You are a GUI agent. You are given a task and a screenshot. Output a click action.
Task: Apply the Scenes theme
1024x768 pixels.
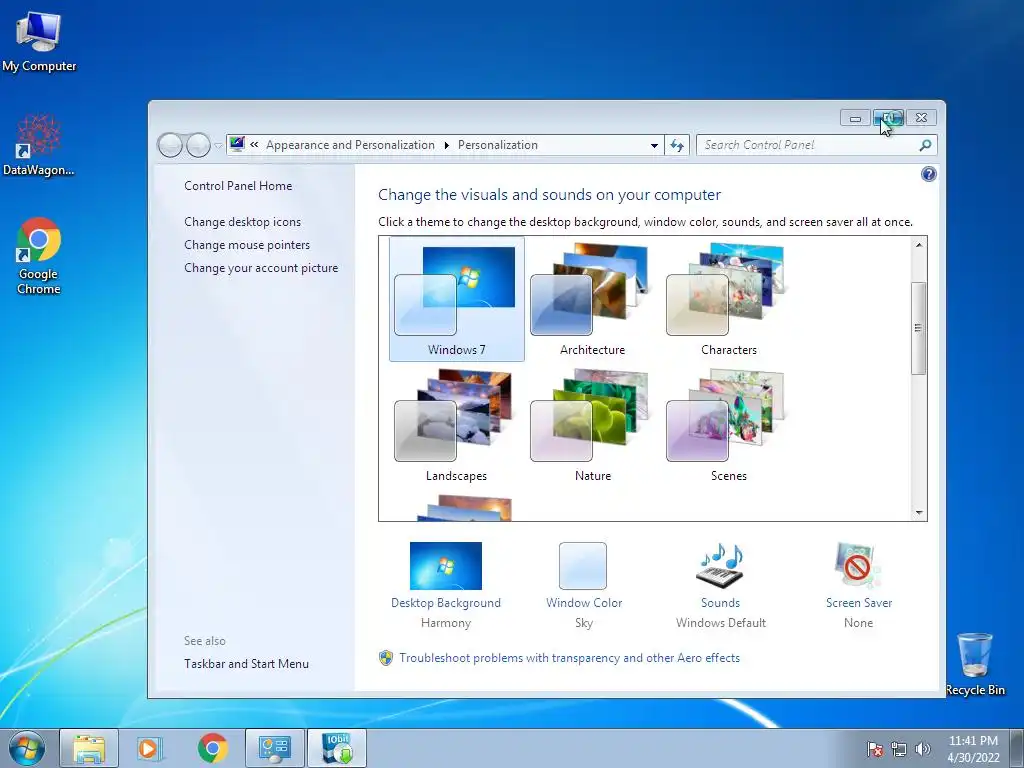pyautogui.click(x=728, y=424)
